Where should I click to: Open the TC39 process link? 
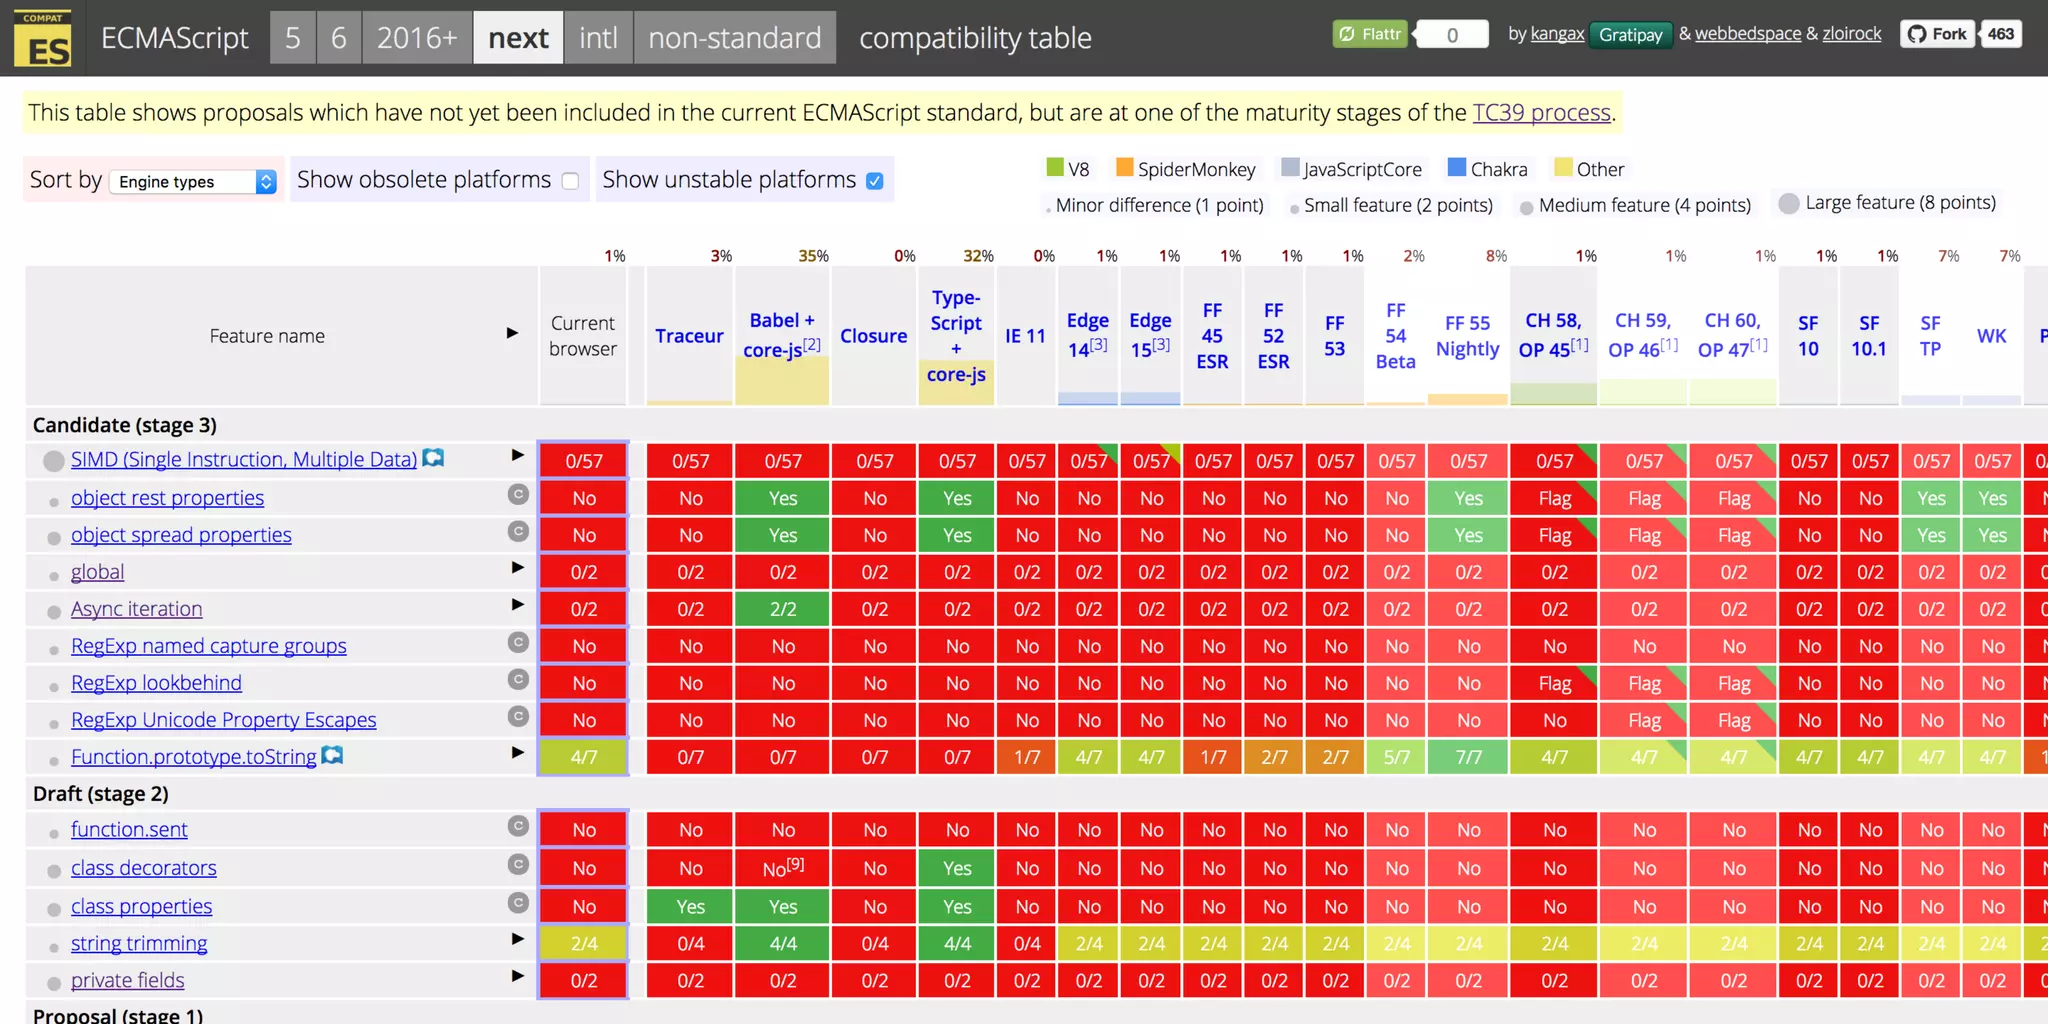(x=1541, y=112)
